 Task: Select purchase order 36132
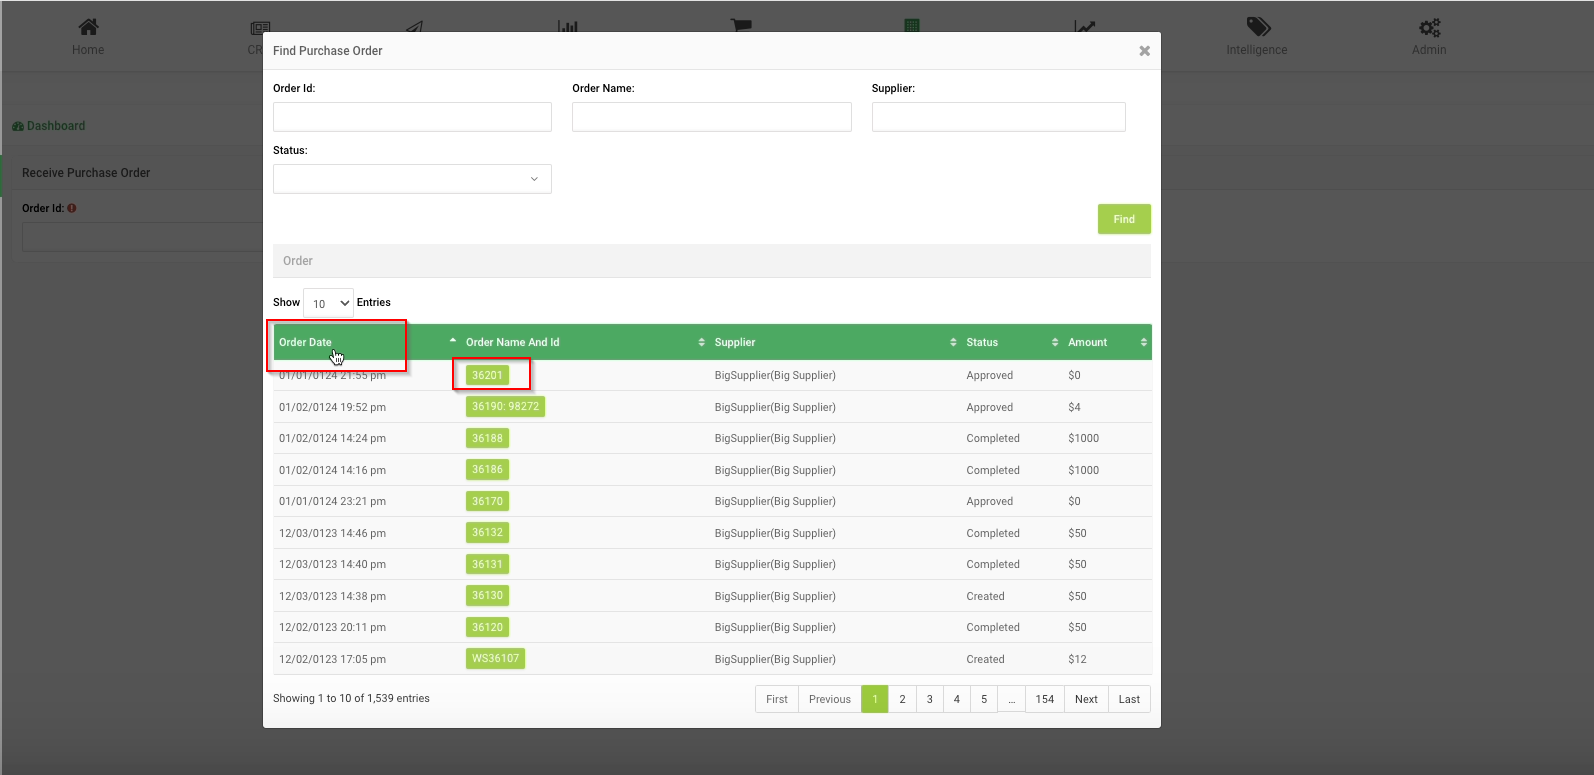tap(487, 533)
